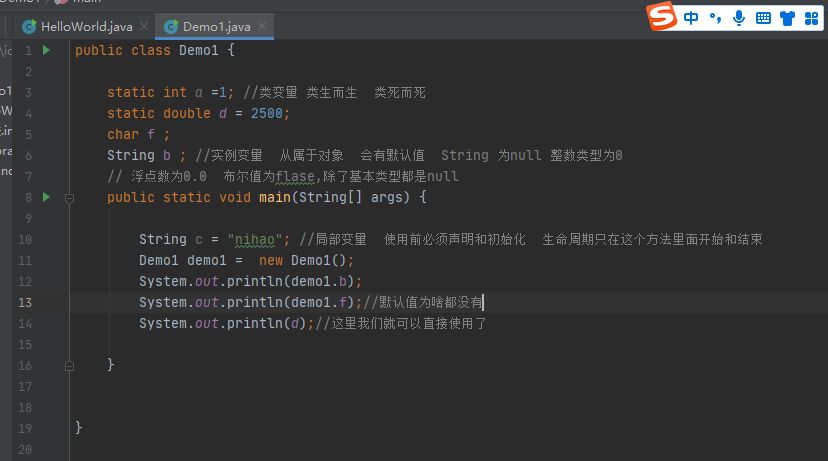Open the Sogou skin shirt icon

click(x=787, y=17)
